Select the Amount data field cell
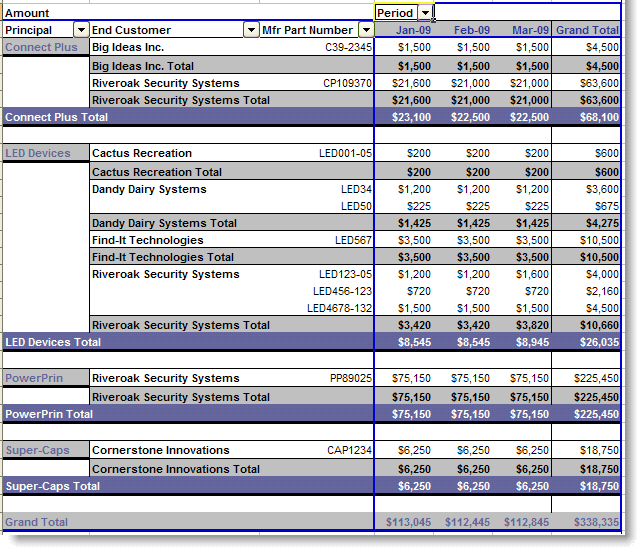Viewport: 641px width, 551px height. tap(27, 13)
